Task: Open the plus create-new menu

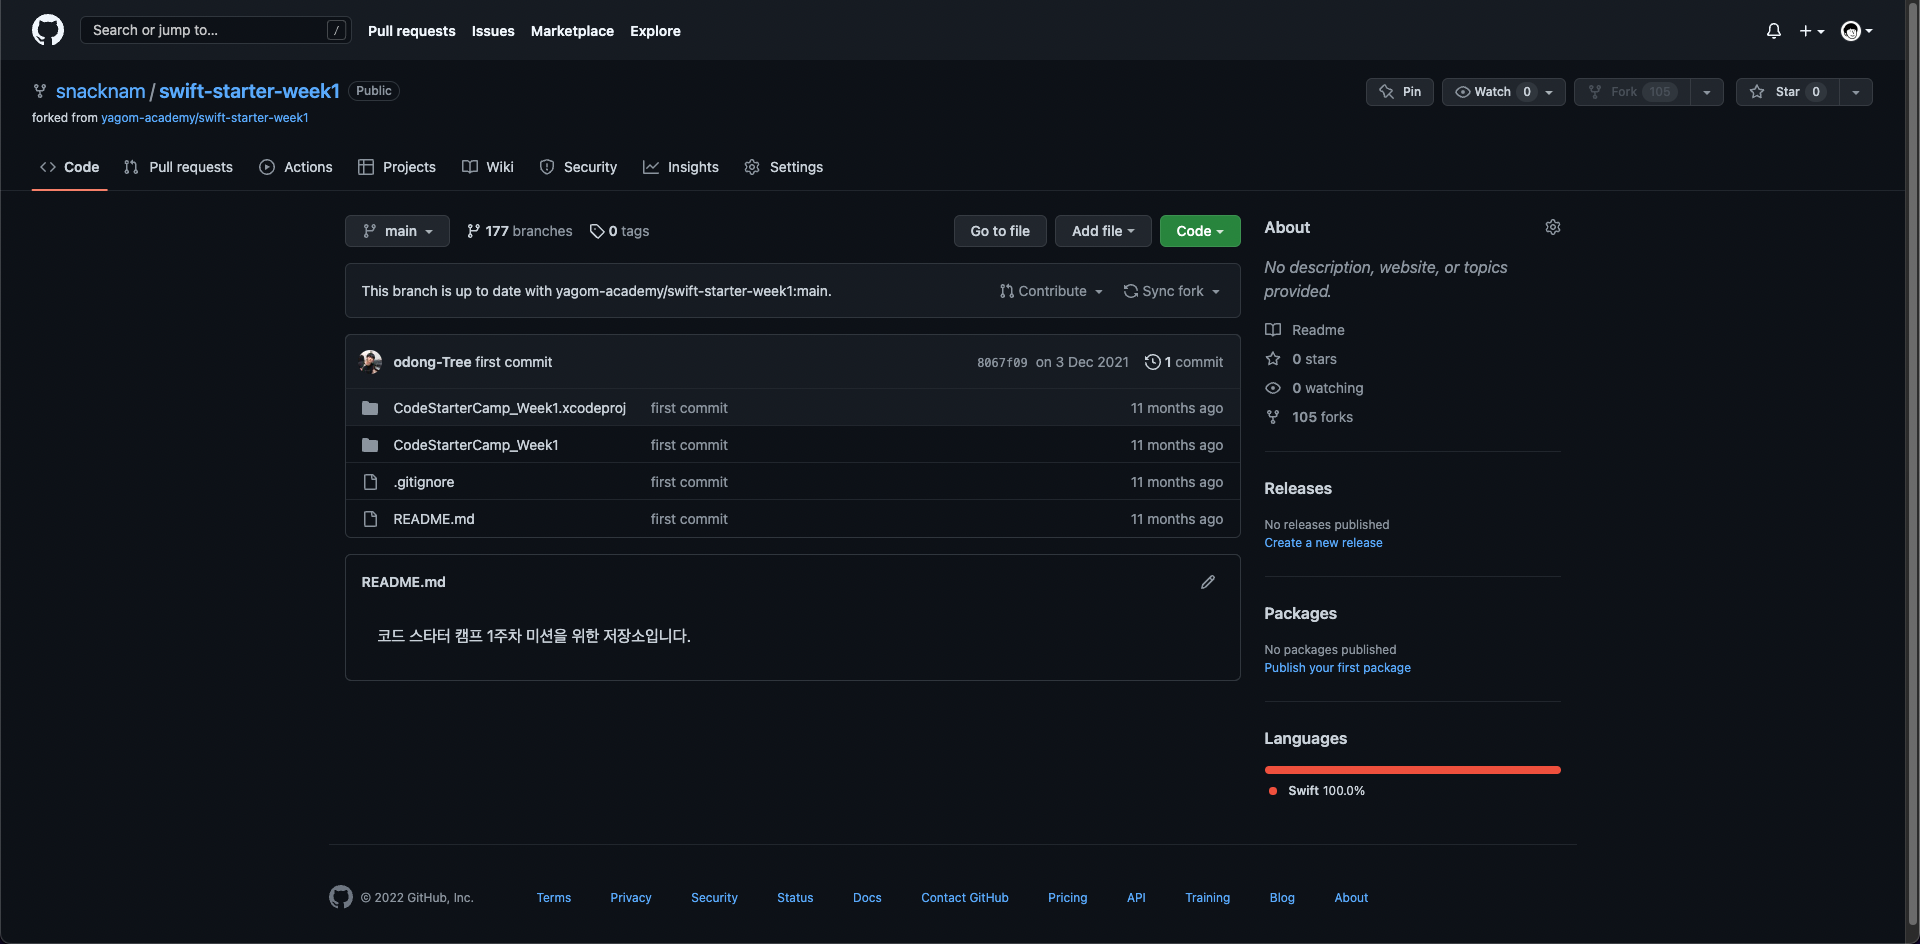Action: pos(1812,31)
